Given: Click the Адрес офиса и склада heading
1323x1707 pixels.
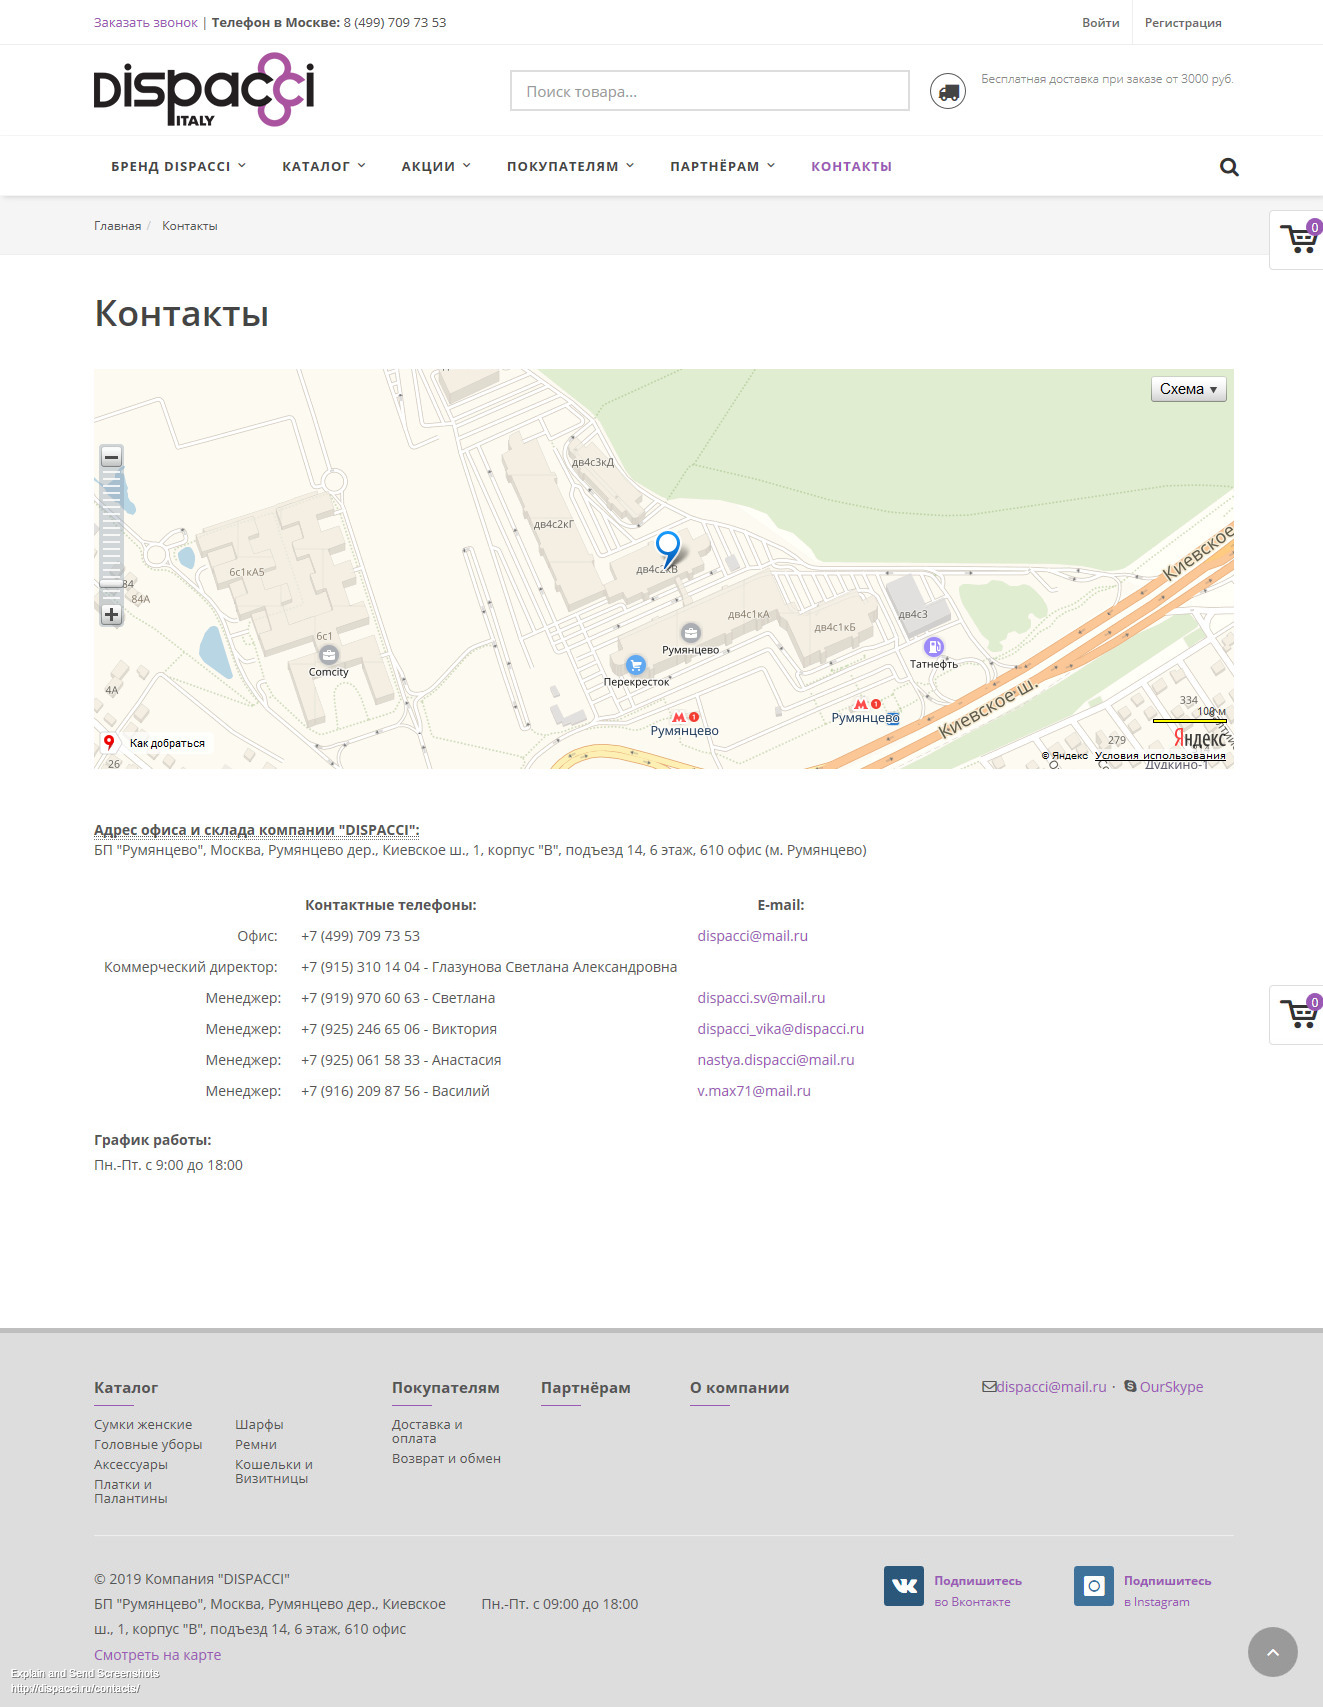Looking at the screenshot, I should click(257, 830).
